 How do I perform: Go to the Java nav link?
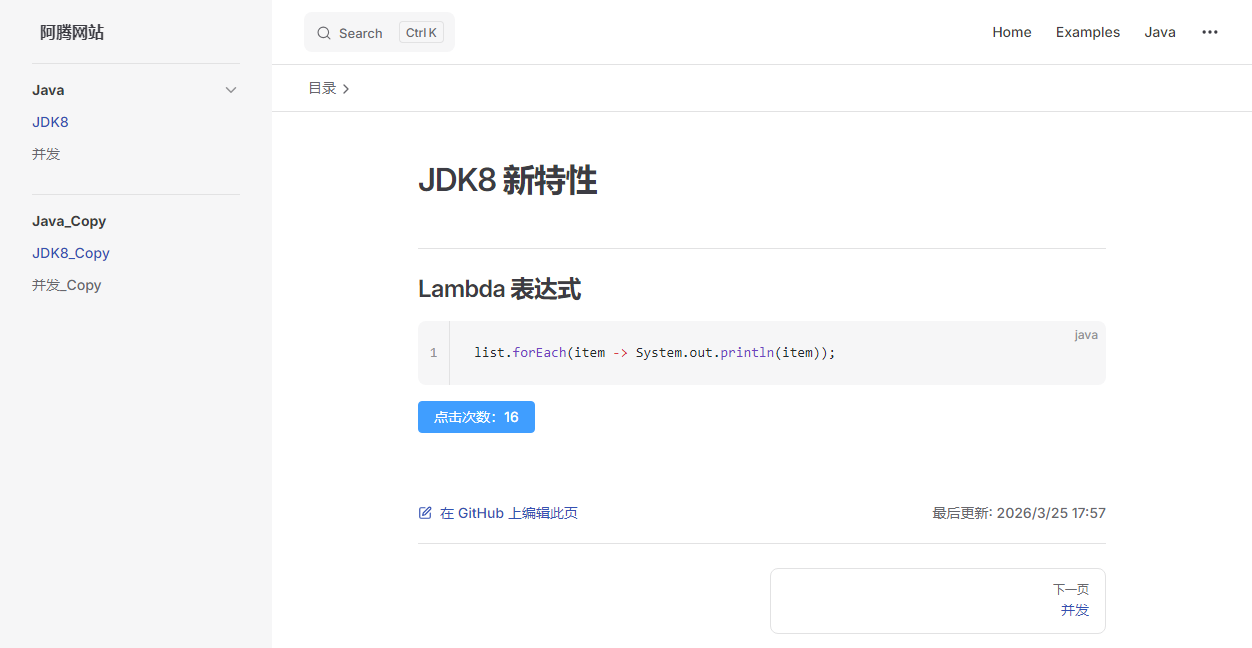point(1159,32)
